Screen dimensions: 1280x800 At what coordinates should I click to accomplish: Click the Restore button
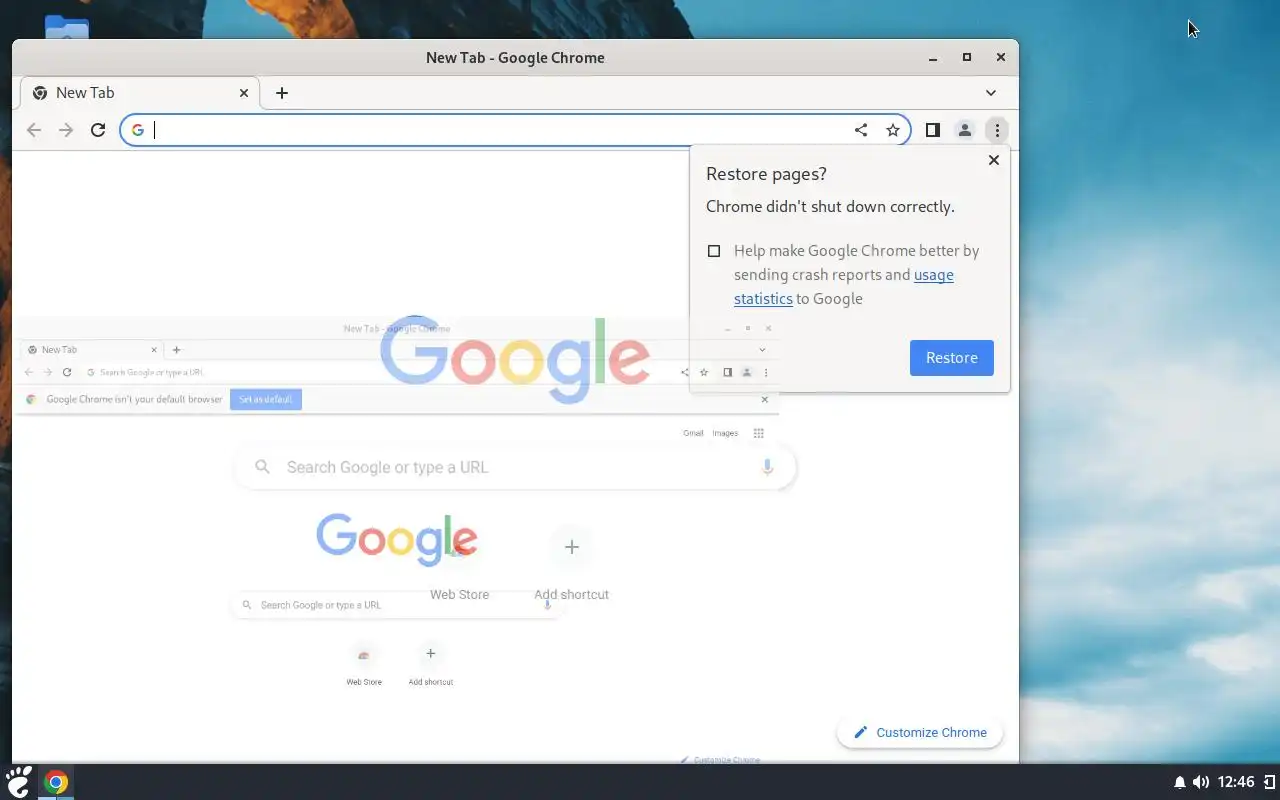pyautogui.click(x=952, y=358)
